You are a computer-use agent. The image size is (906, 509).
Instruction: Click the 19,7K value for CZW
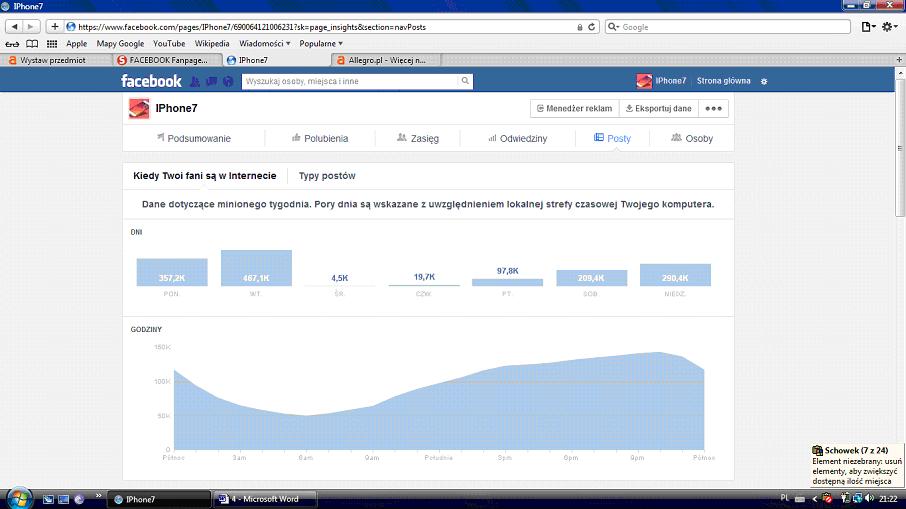[424, 277]
